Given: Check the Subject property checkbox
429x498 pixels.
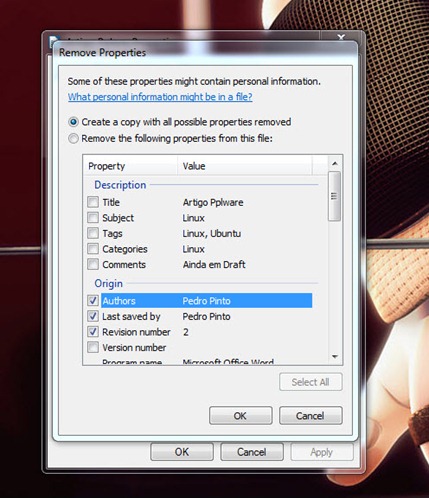Looking at the screenshot, I should click(93, 218).
